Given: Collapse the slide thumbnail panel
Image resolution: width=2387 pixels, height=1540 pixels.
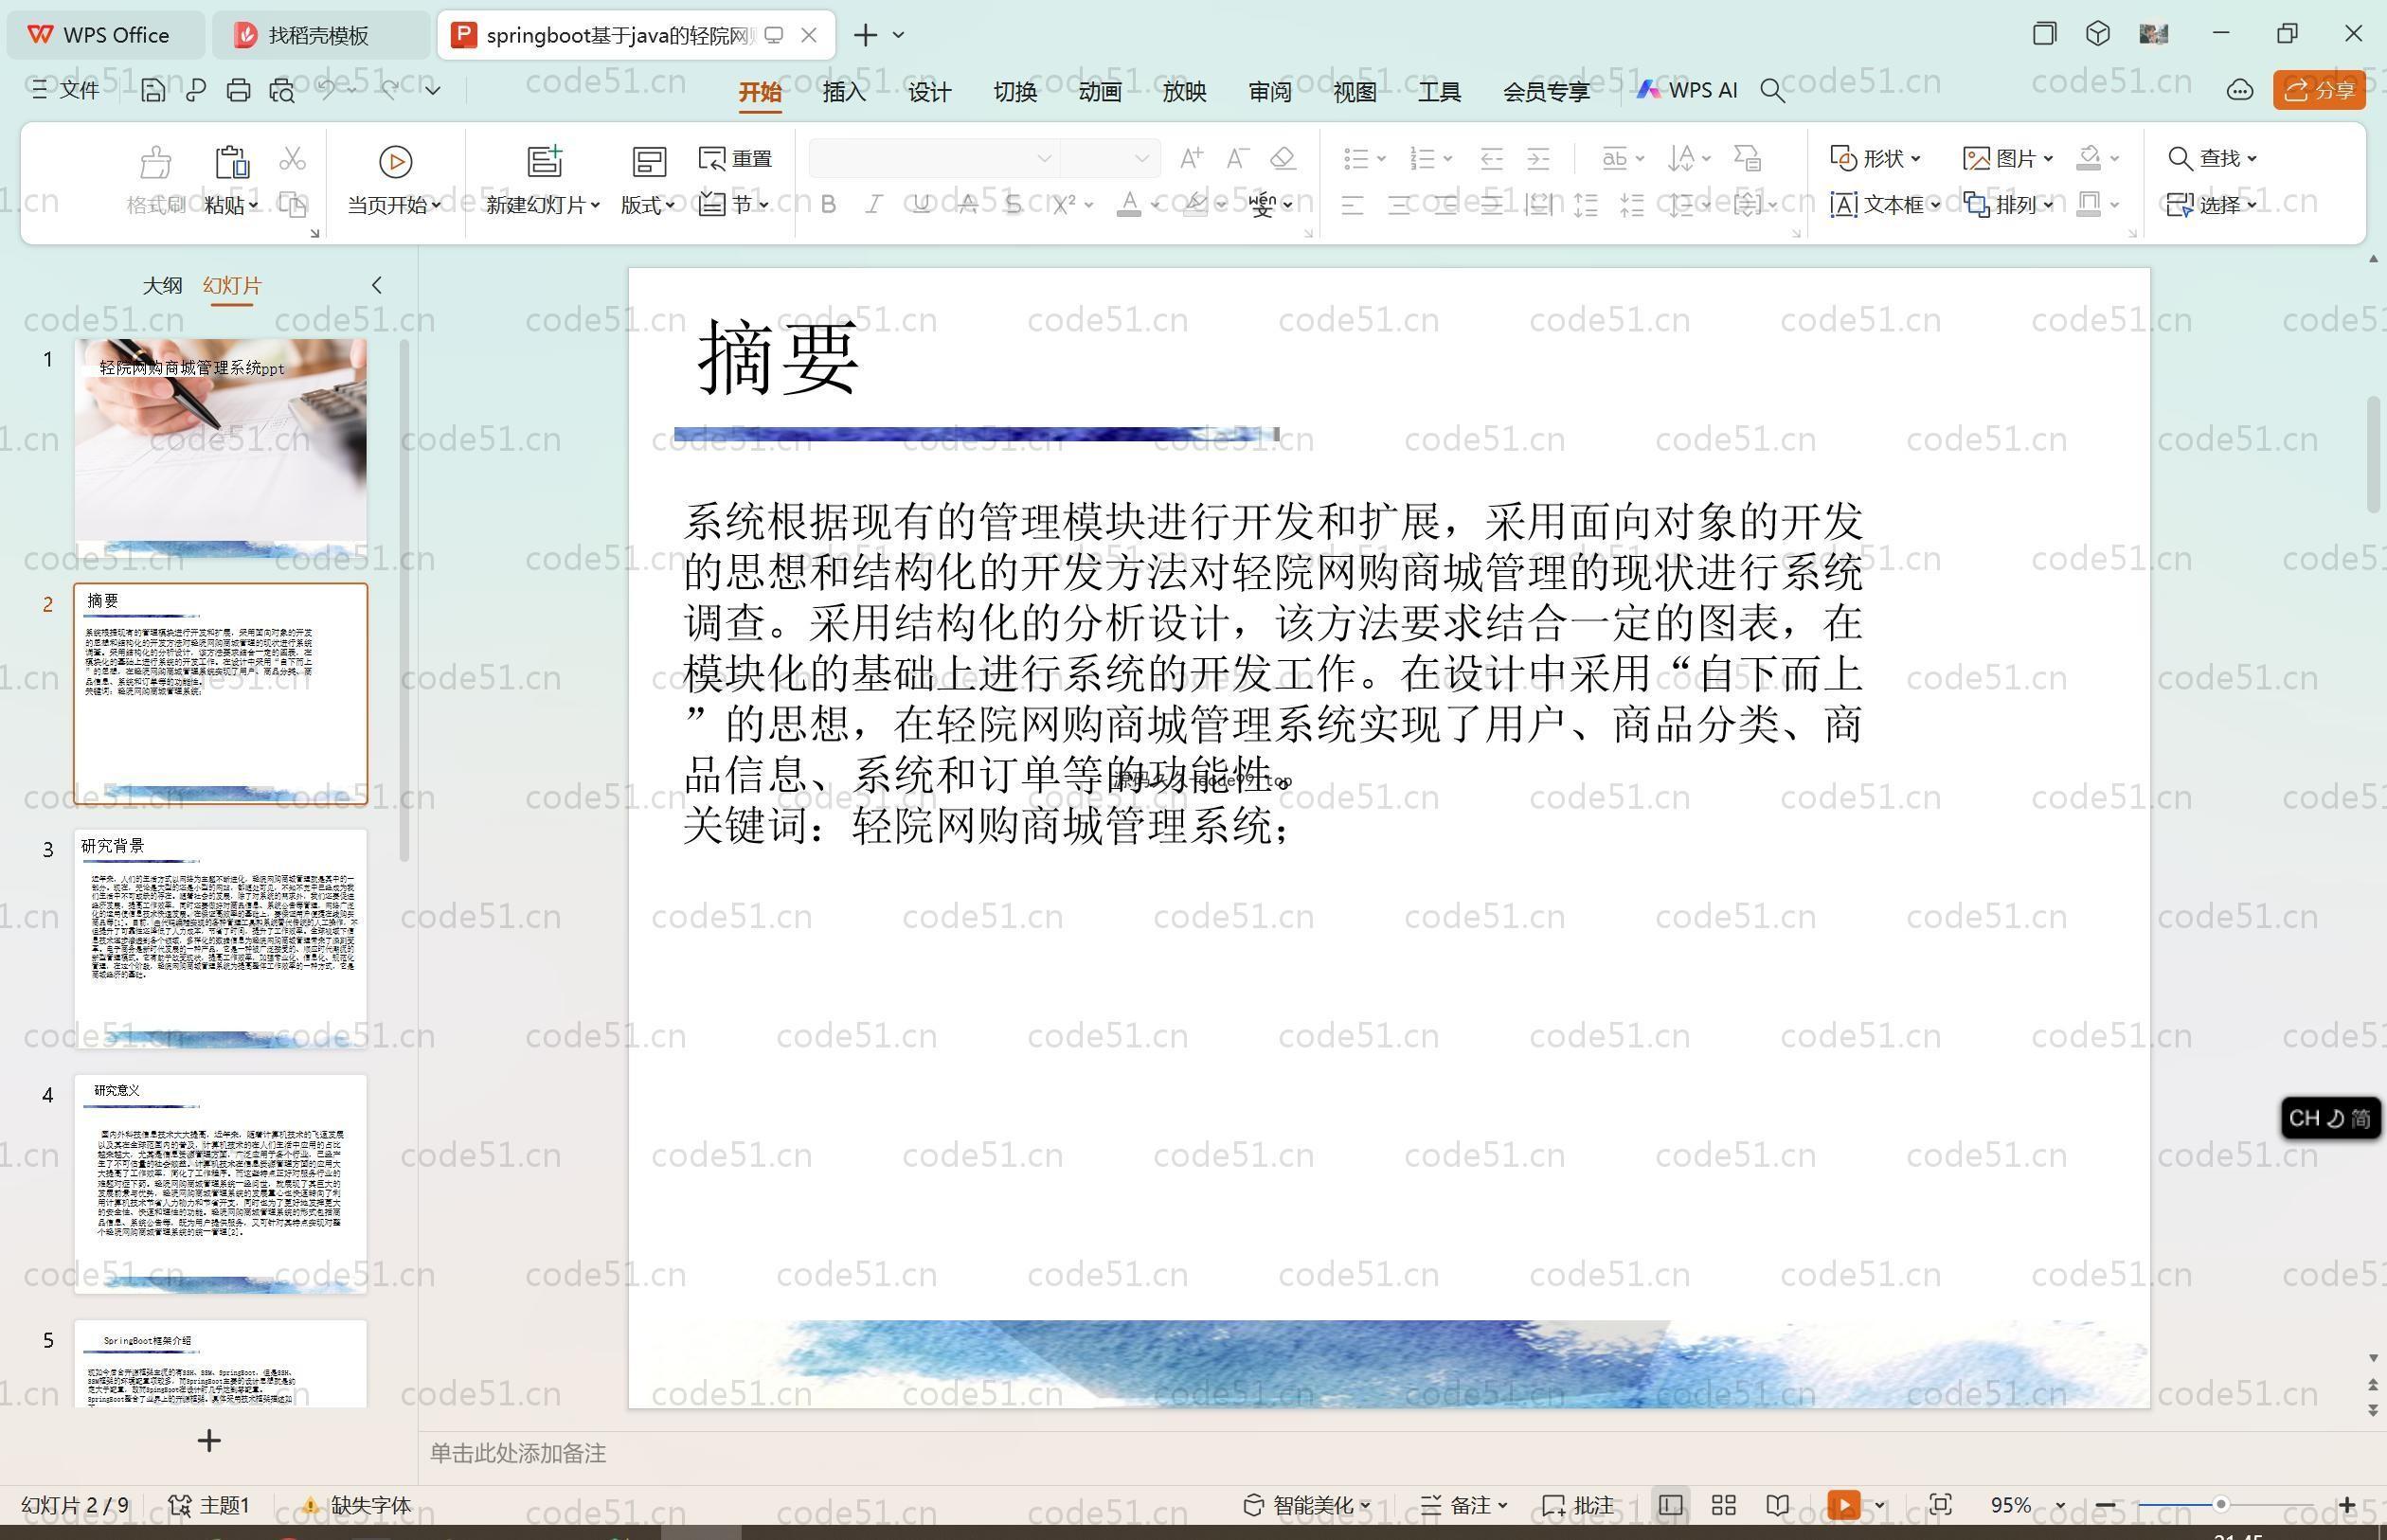Looking at the screenshot, I should click(x=377, y=285).
